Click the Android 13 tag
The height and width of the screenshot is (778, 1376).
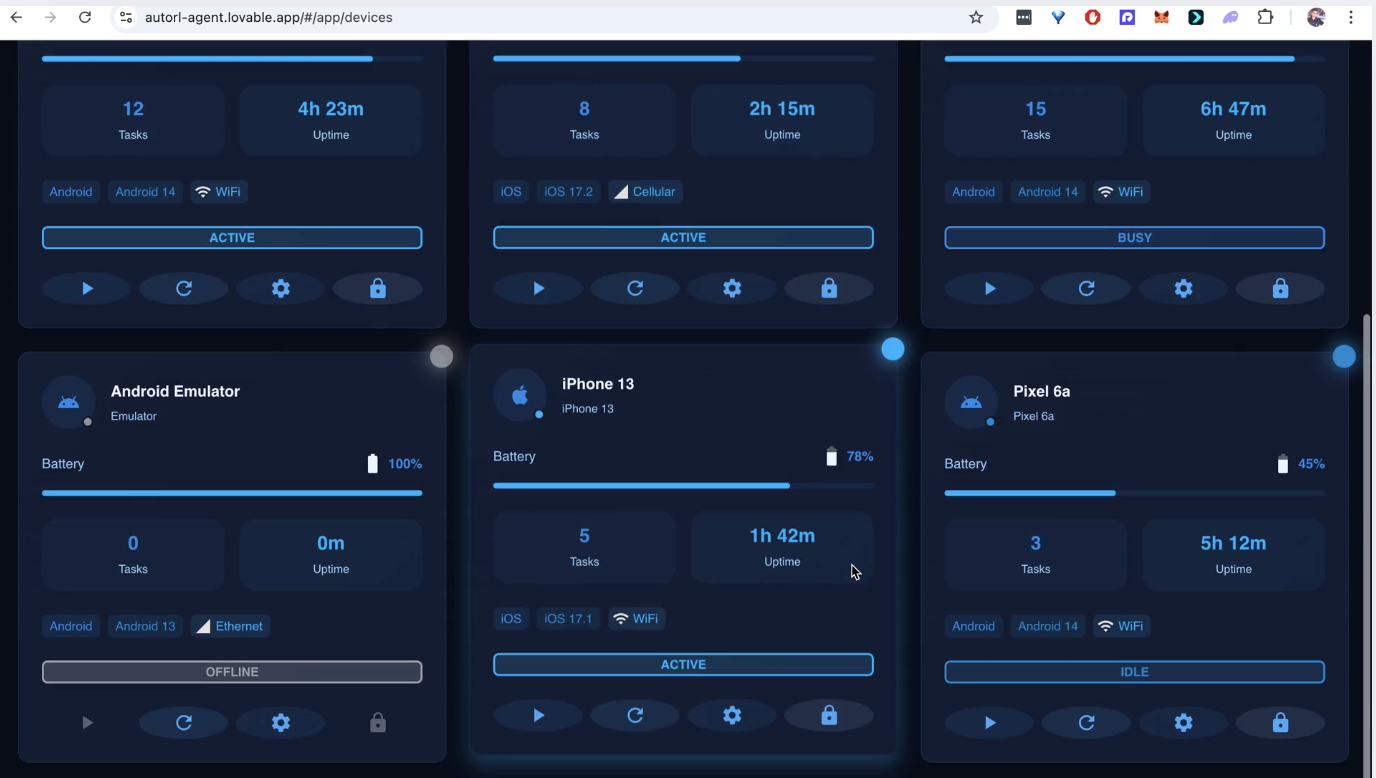(x=145, y=626)
